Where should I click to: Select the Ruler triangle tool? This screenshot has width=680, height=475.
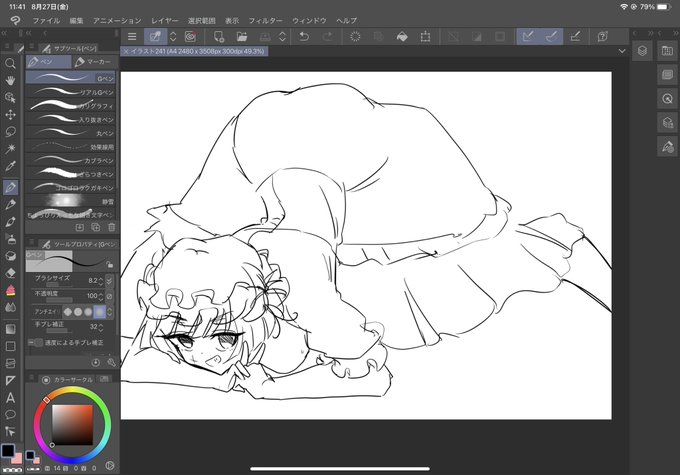tap(10, 380)
